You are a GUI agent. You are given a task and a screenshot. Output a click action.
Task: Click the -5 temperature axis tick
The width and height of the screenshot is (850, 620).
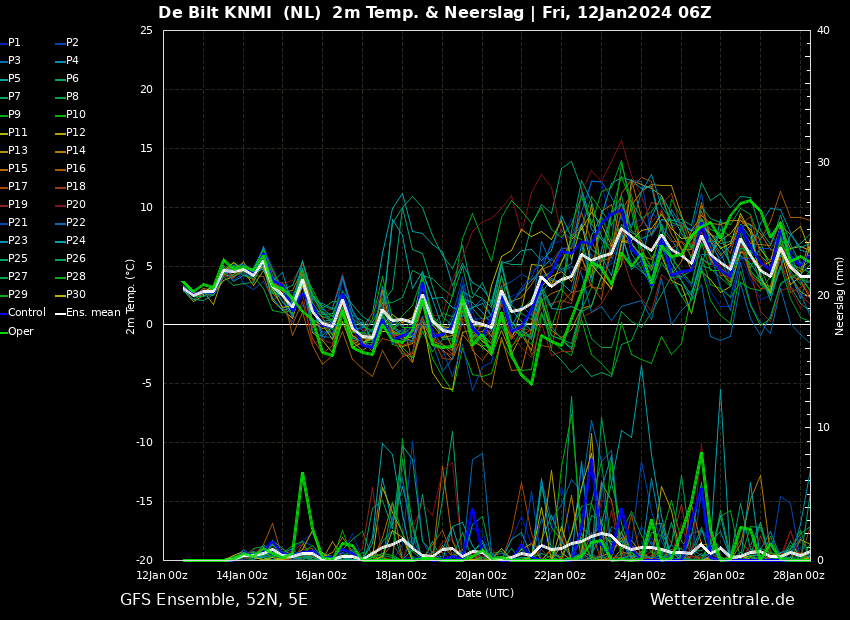pyautogui.click(x=147, y=384)
